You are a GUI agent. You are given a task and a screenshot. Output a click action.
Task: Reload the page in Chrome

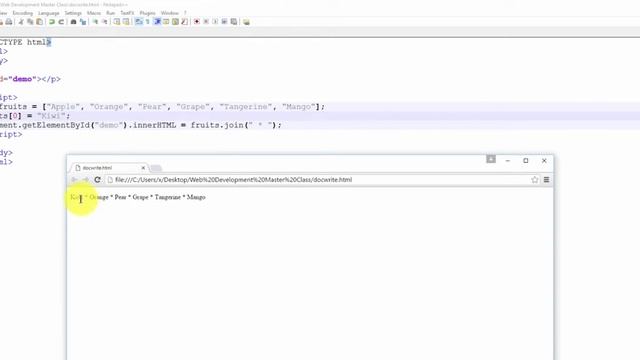tap(98, 180)
